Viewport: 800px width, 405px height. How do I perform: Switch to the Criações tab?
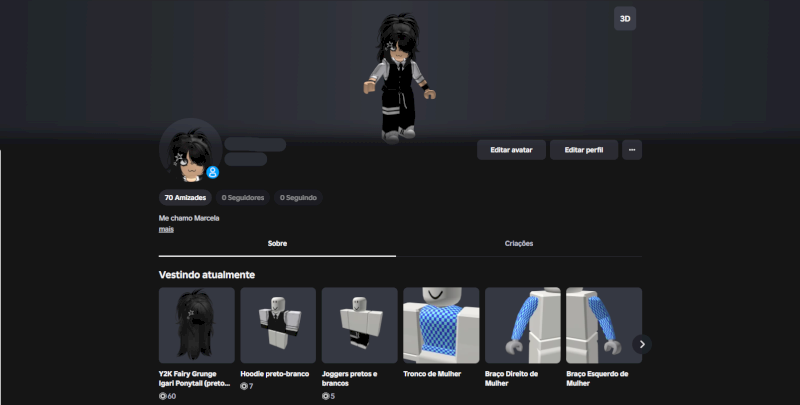click(x=519, y=243)
